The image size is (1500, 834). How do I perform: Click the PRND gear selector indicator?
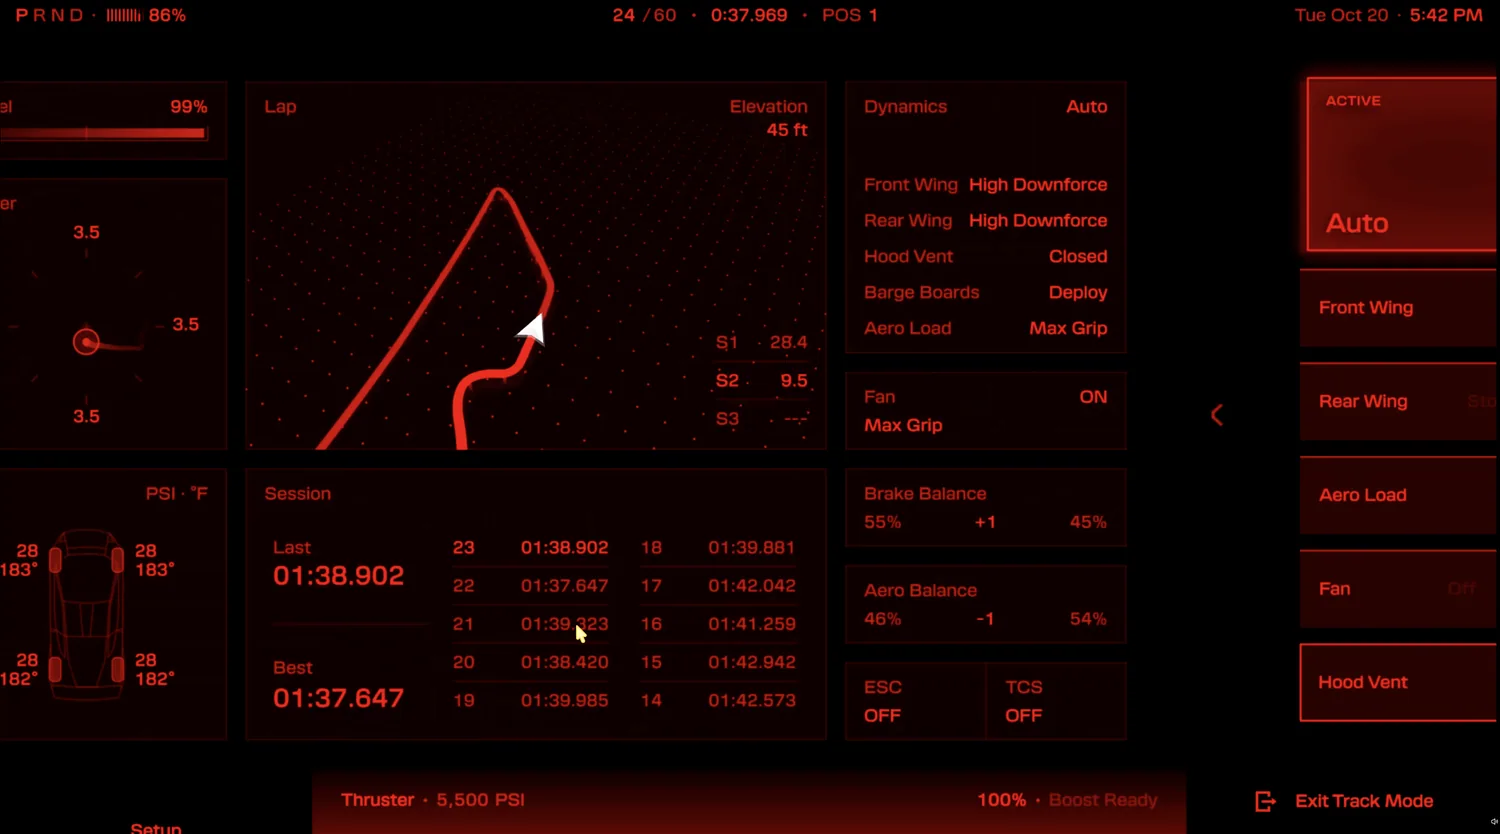[49, 15]
